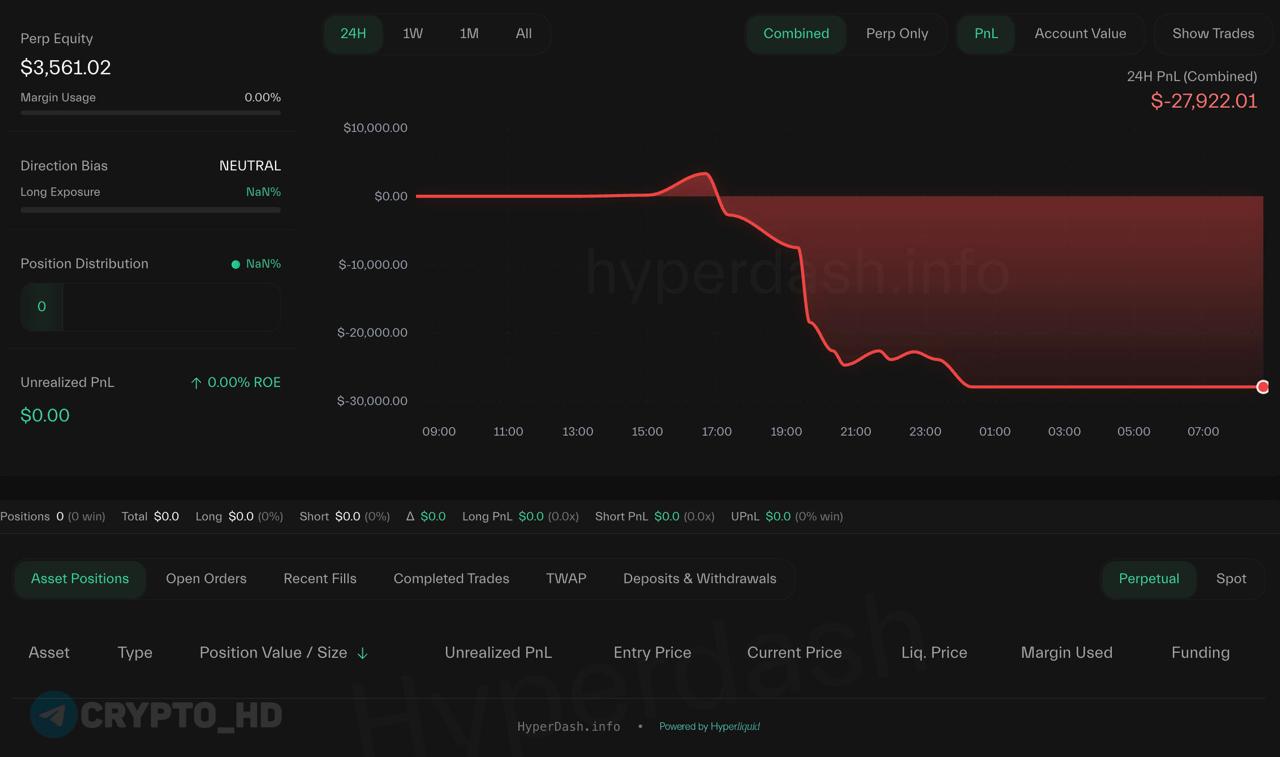Screen dimensions: 1280x757
Task: Click the green $0.00 Unrealized PnL amount
Action: 45,415
